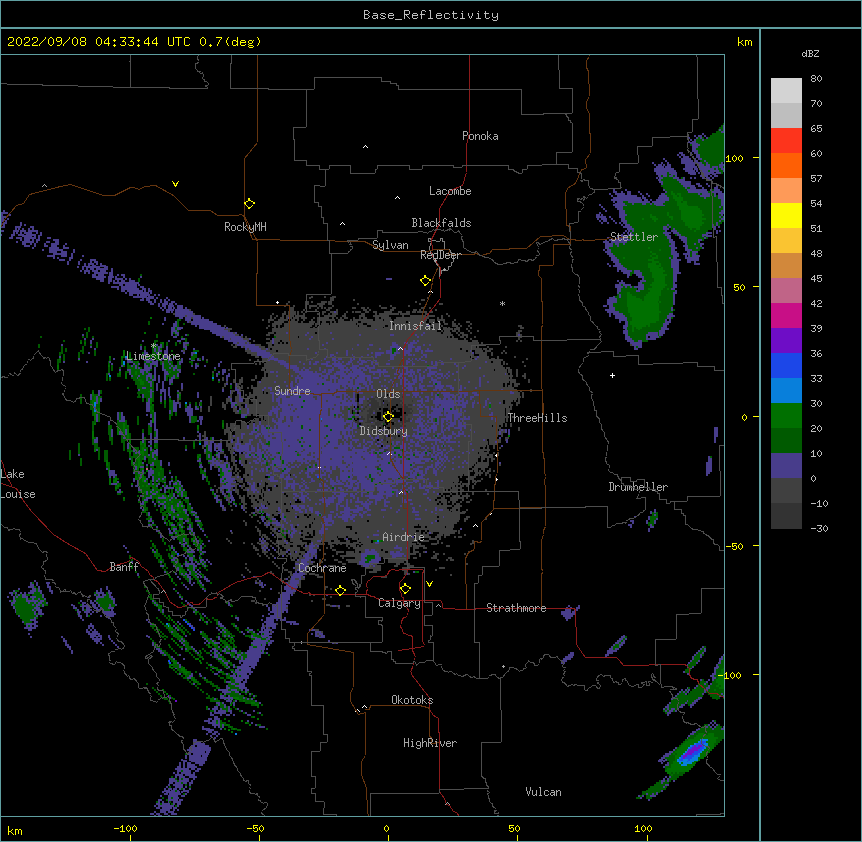Screen dimensions: 862x842
Task: Click the 57 value in dBZ legend
Action: [816, 178]
